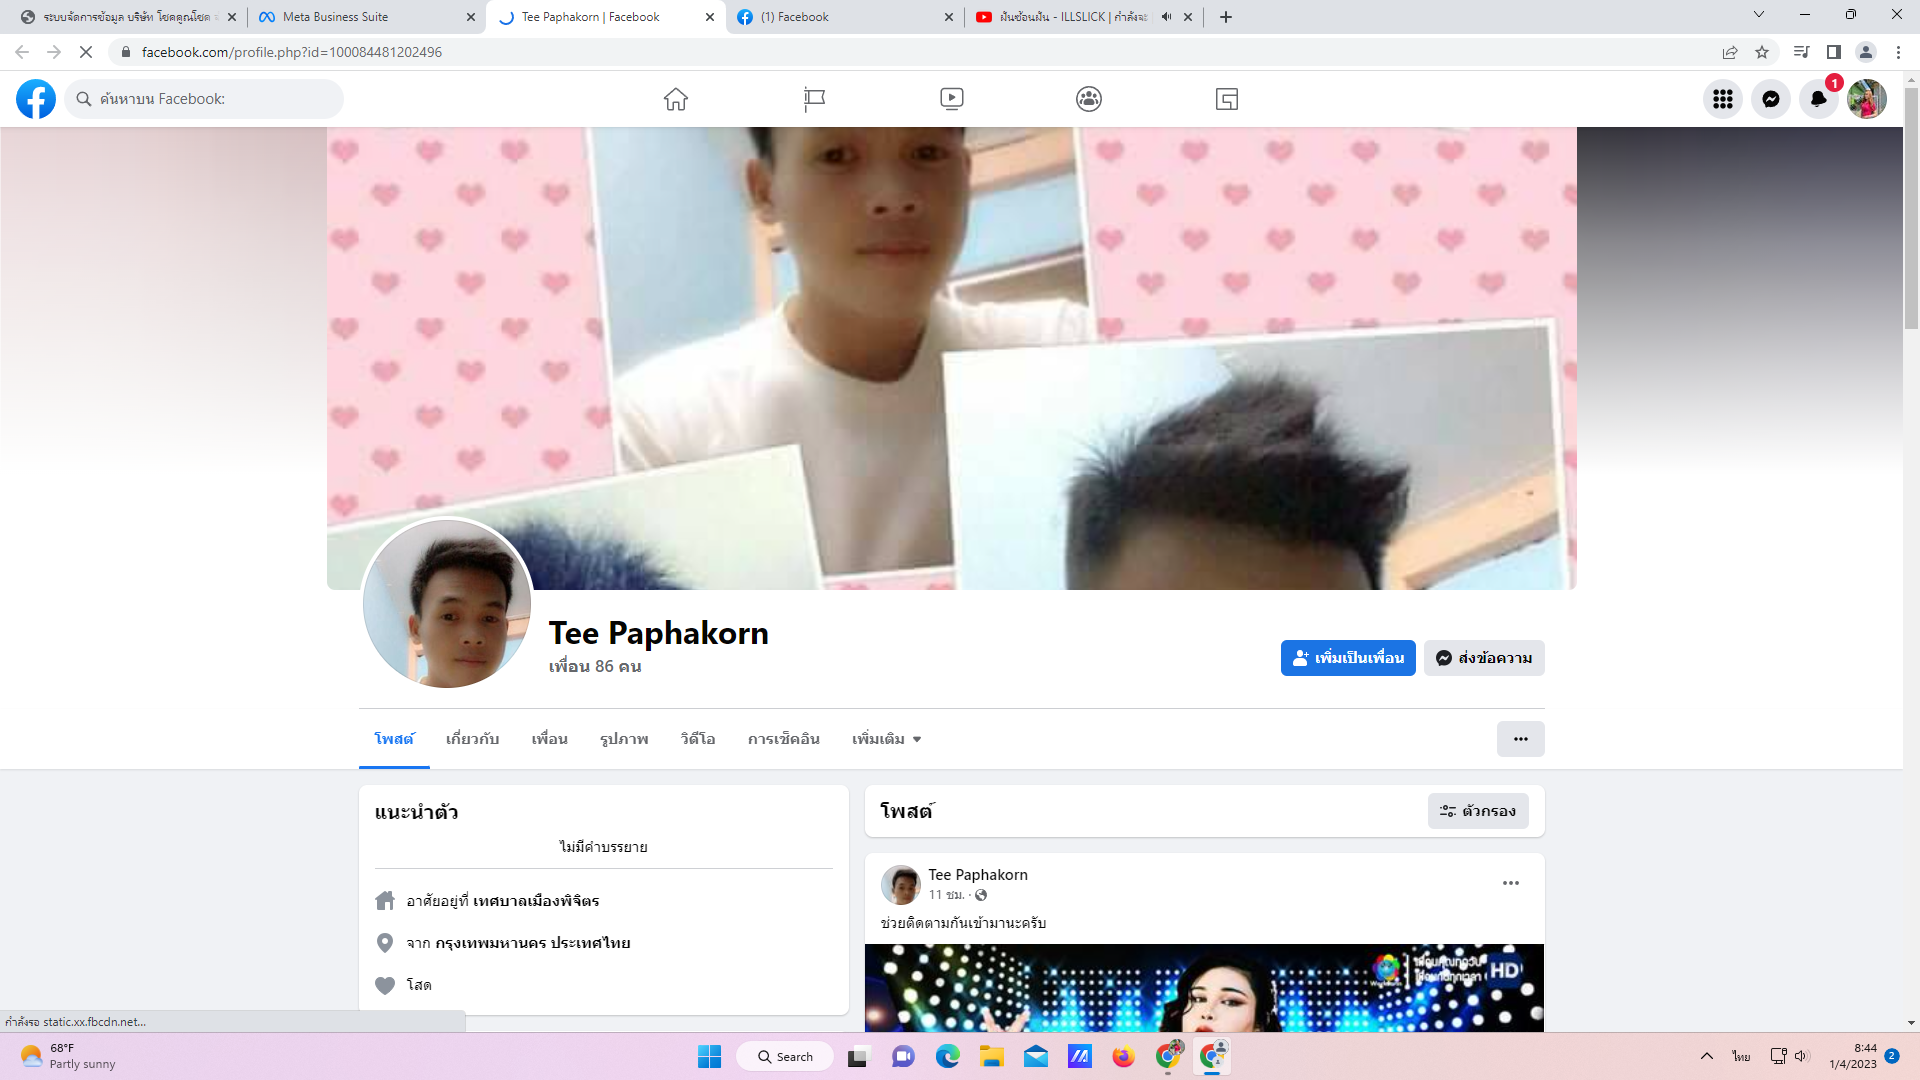Open the Messenger icon in header
This screenshot has width=1920, height=1080.
coord(1771,99)
